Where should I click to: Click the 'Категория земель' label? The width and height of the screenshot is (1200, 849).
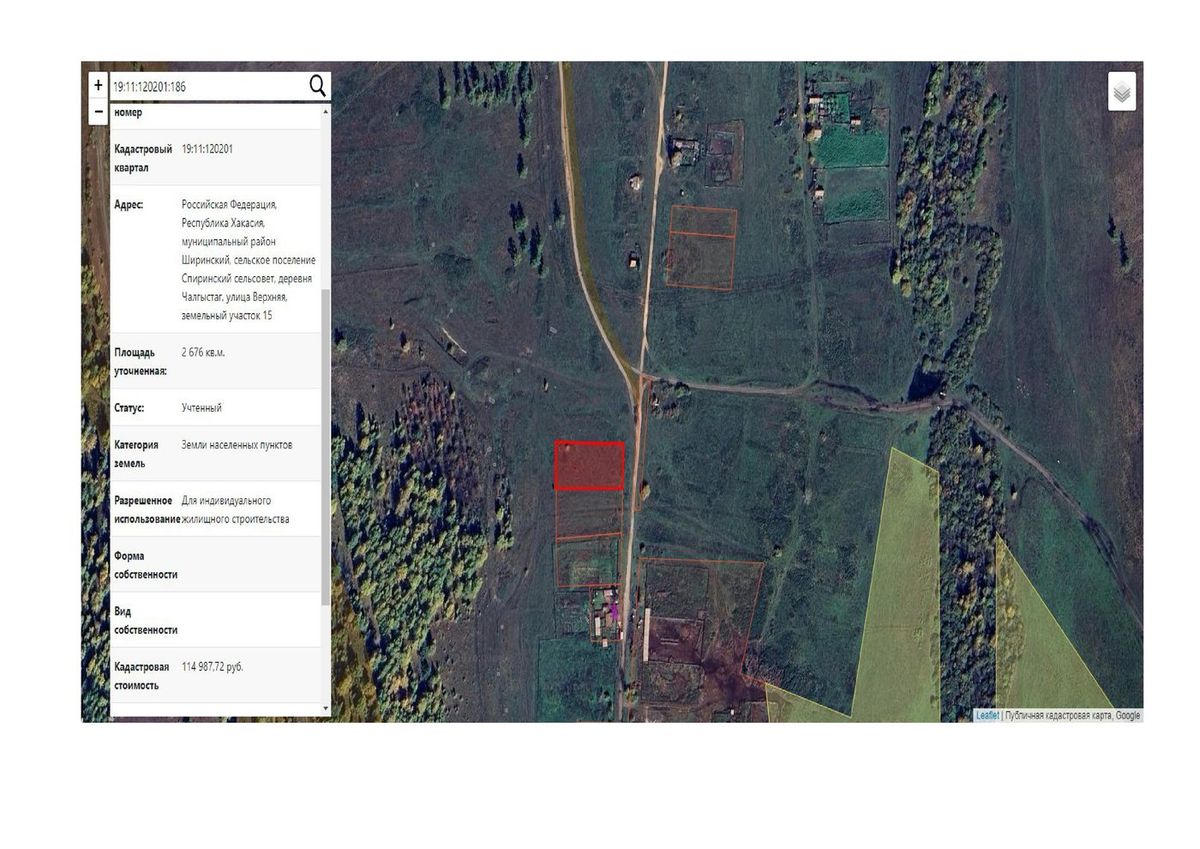coord(136,454)
